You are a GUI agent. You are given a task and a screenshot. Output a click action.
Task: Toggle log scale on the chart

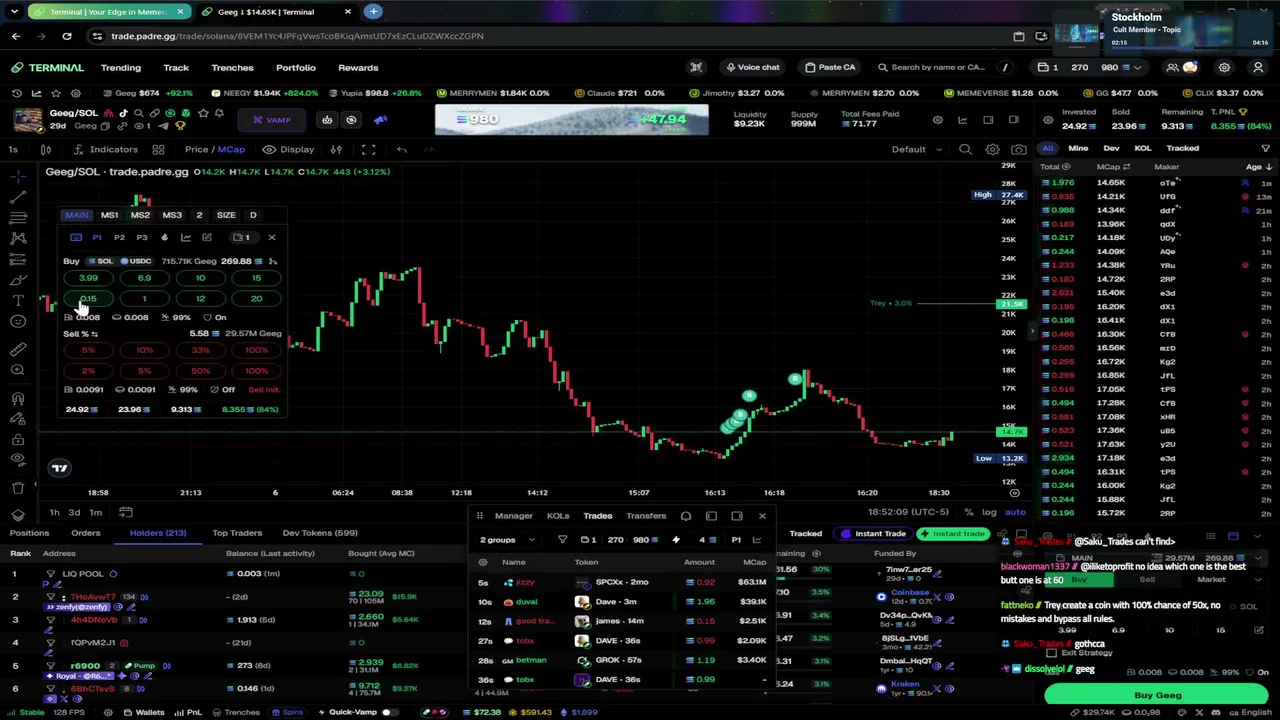pyautogui.click(x=989, y=512)
